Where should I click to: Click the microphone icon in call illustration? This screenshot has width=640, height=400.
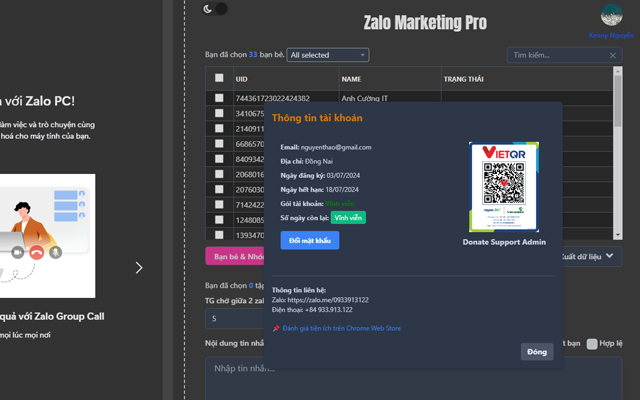[56, 253]
